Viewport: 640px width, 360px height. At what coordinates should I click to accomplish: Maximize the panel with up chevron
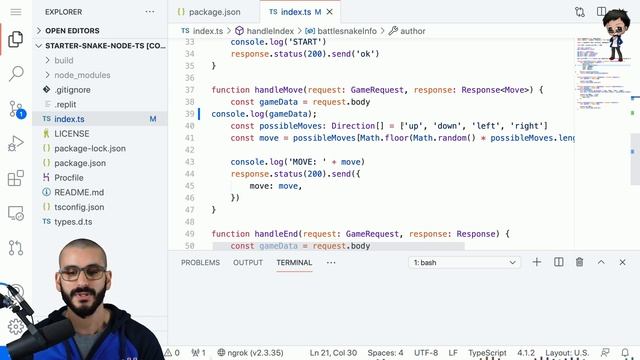pos(601,262)
